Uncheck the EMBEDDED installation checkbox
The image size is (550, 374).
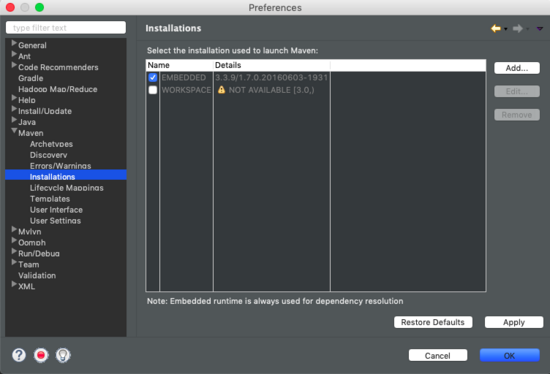(153, 78)
